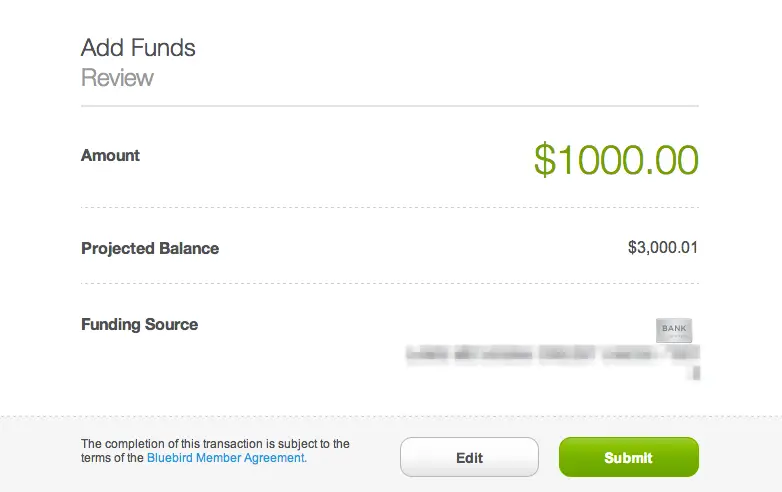Click the Funding Source label
The image size is (782, 492).
coord(140,325)
